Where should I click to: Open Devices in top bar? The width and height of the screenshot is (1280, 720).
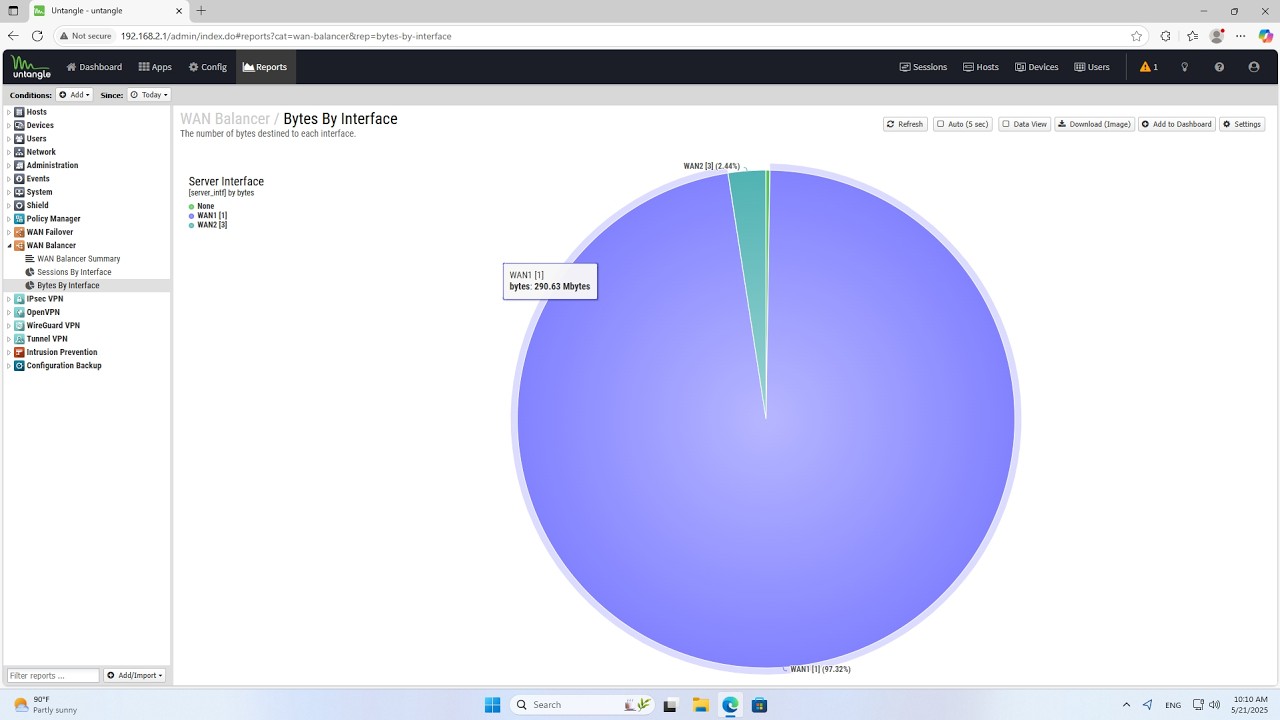click(1036, 67)
